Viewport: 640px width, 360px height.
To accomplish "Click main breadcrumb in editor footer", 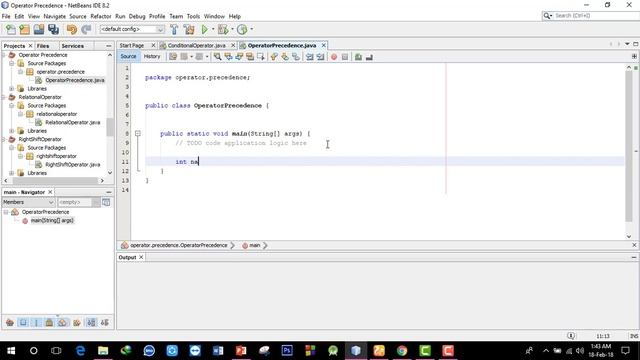I will [255, 245].
